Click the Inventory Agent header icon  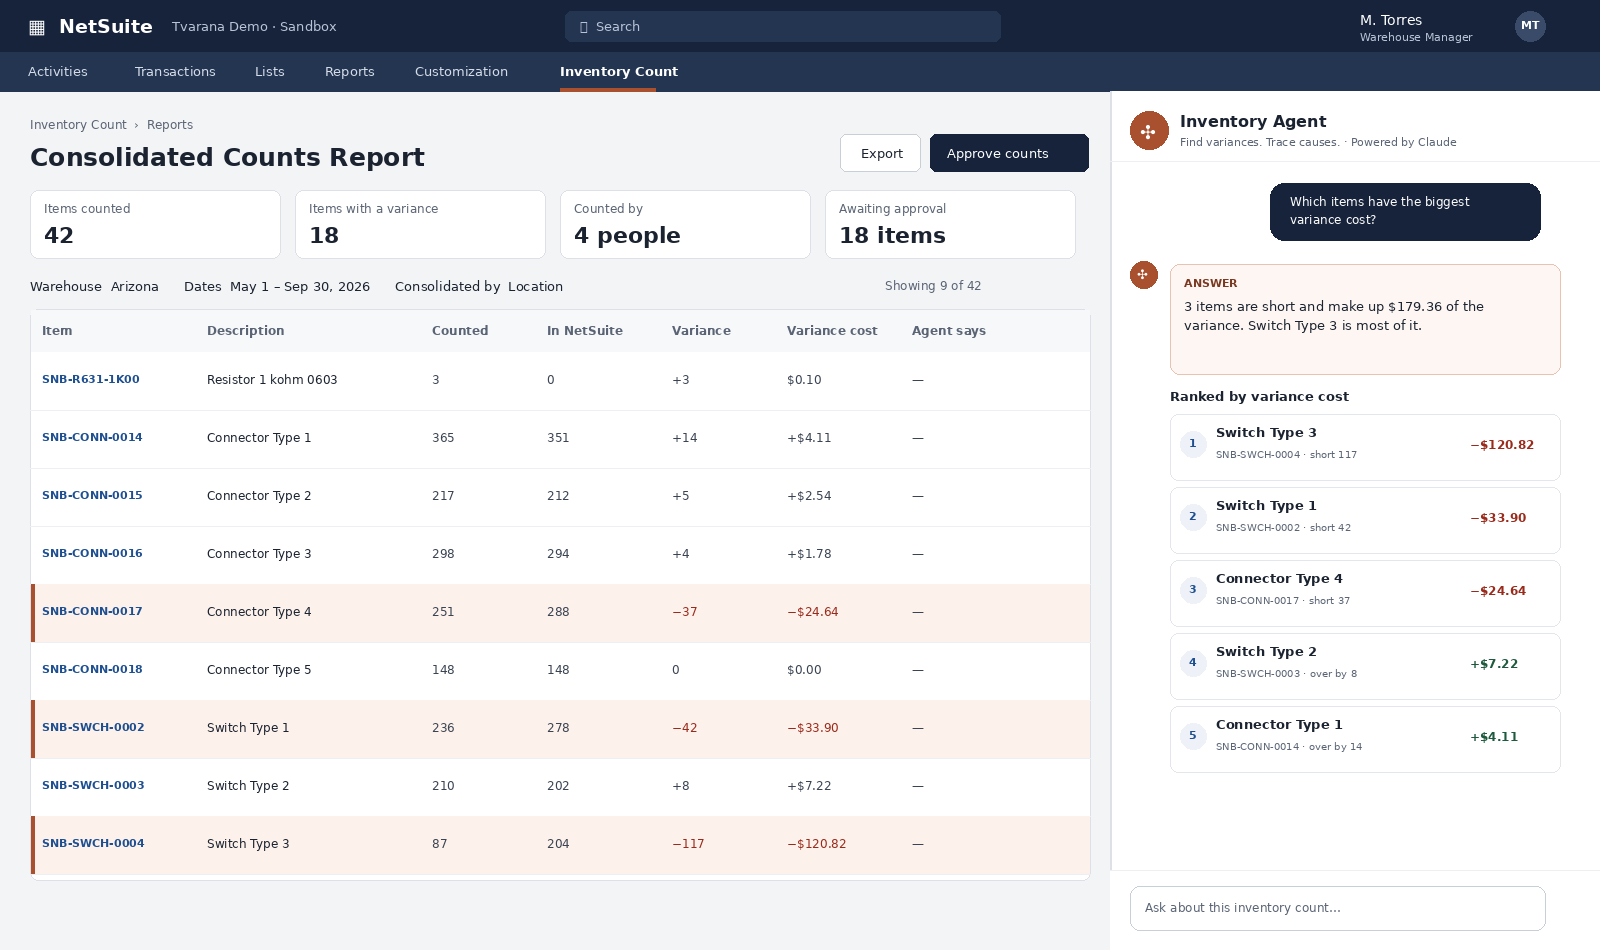pos(1149,131)
